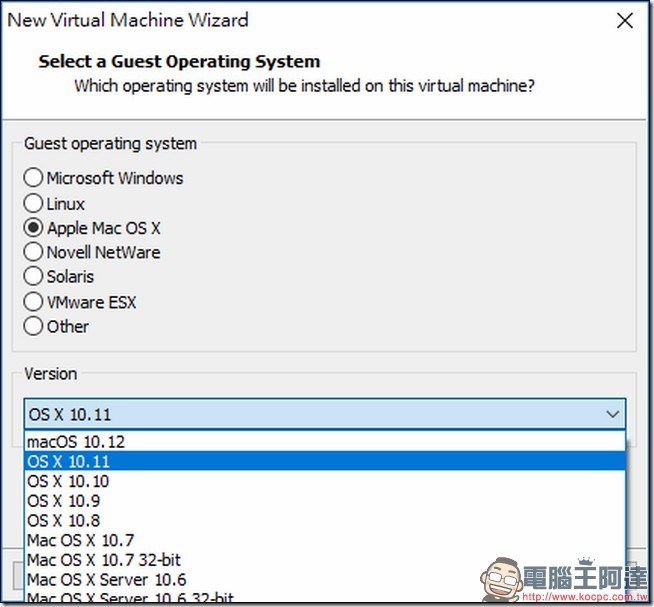
Task: Select the VMware ESX option
Action: click(x=33, y=302)
